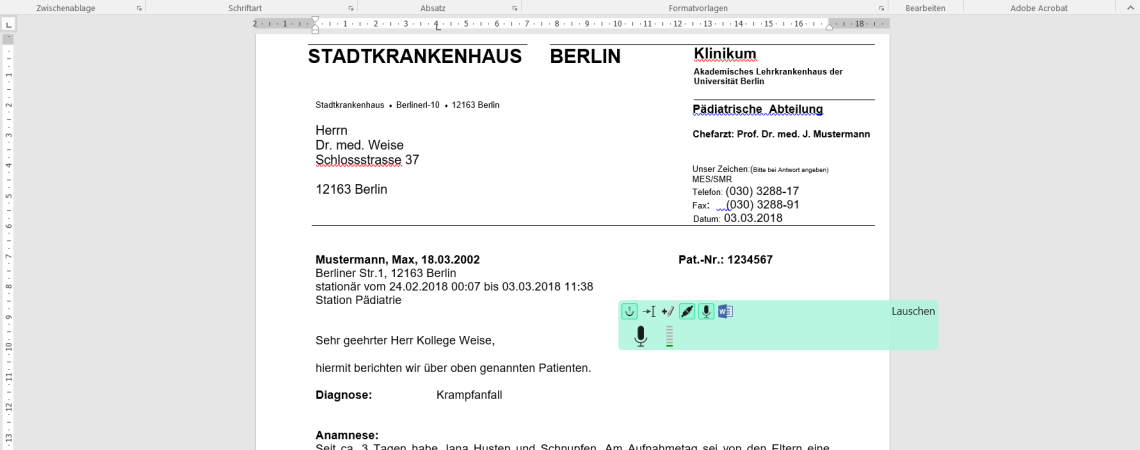Click the first line indent marker on ruler
The height and width of the screenshot is (450, 1140).
(315, 20)
